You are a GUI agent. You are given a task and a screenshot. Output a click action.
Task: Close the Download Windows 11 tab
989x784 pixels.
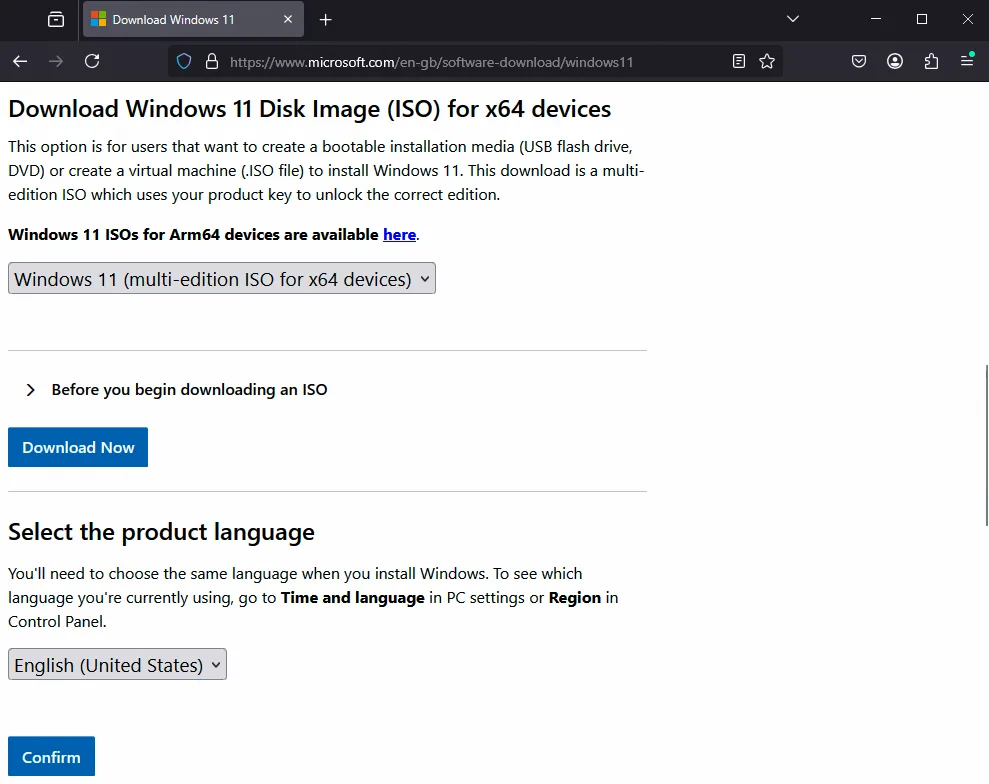pos(288,20)
